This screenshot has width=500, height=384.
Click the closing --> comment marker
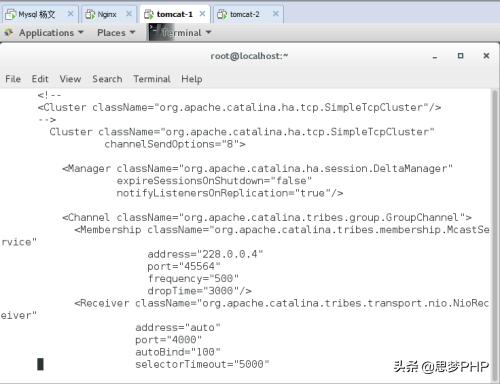pos(47,120)
